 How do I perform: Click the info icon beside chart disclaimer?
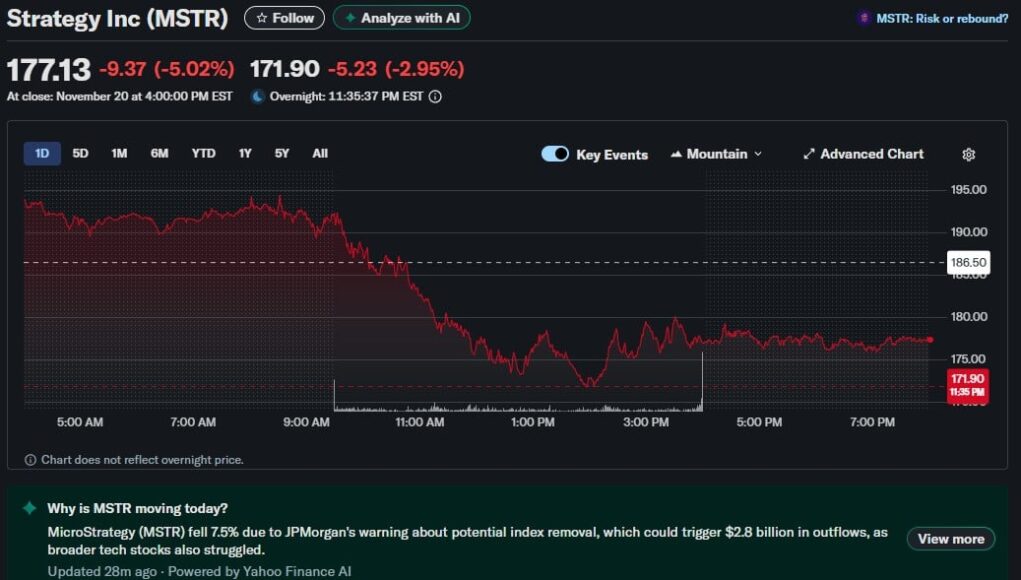coord(30,460)
